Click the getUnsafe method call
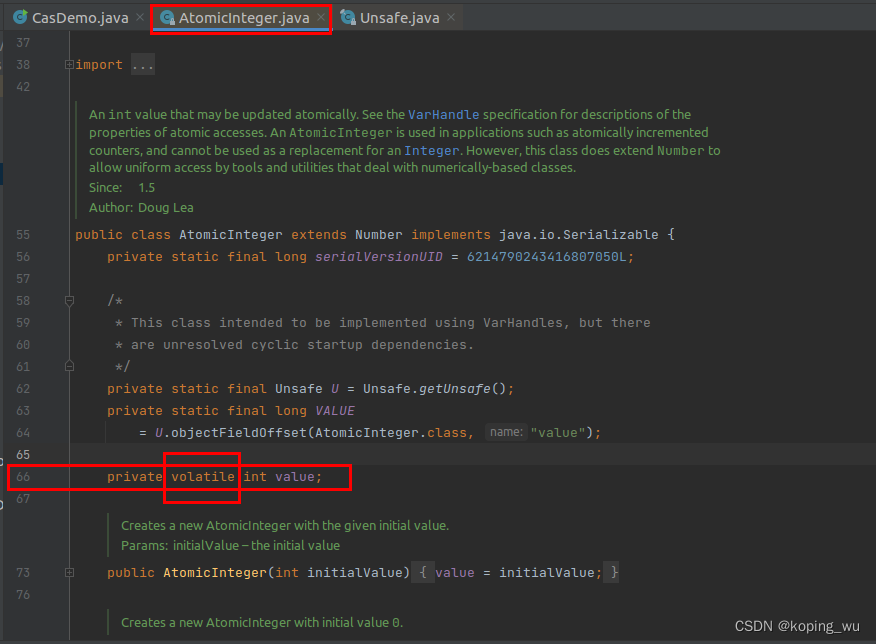 pos(455,389)
